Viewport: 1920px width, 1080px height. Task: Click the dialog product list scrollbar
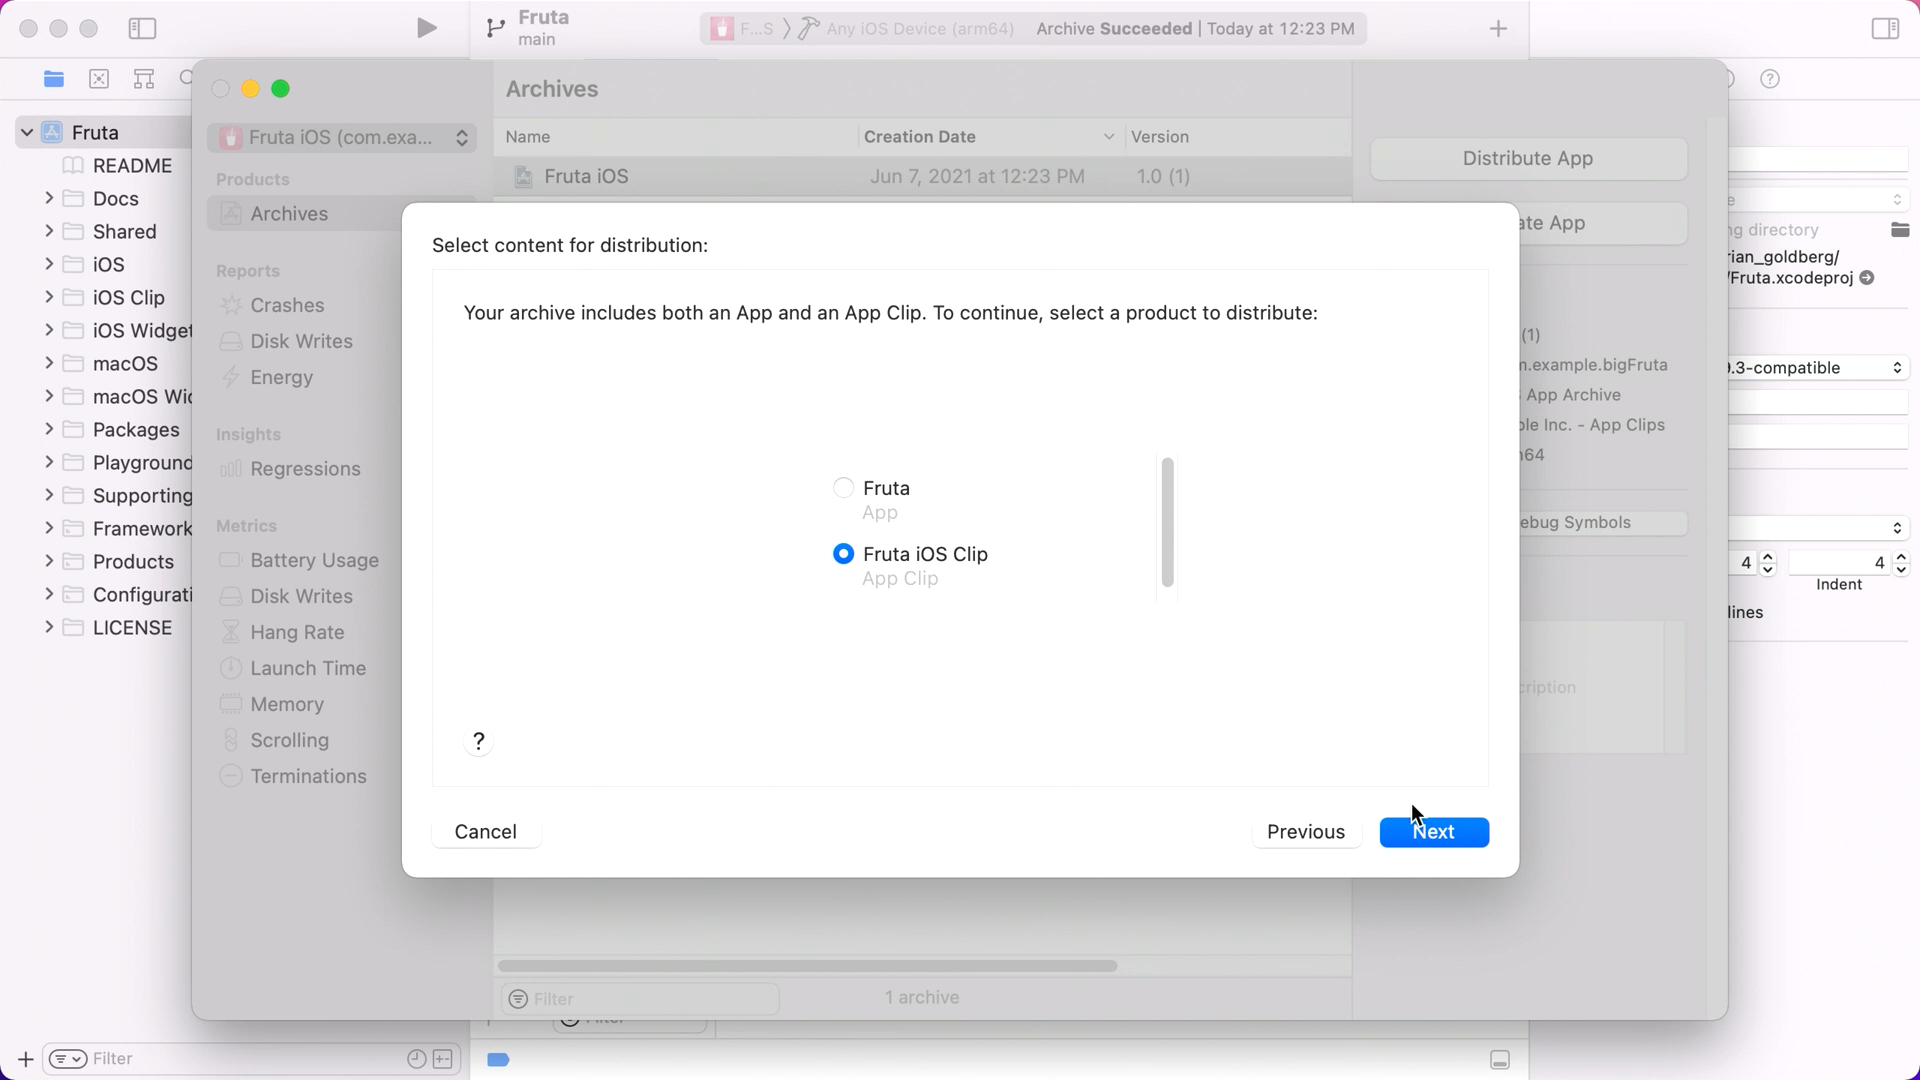(1167, 522)
